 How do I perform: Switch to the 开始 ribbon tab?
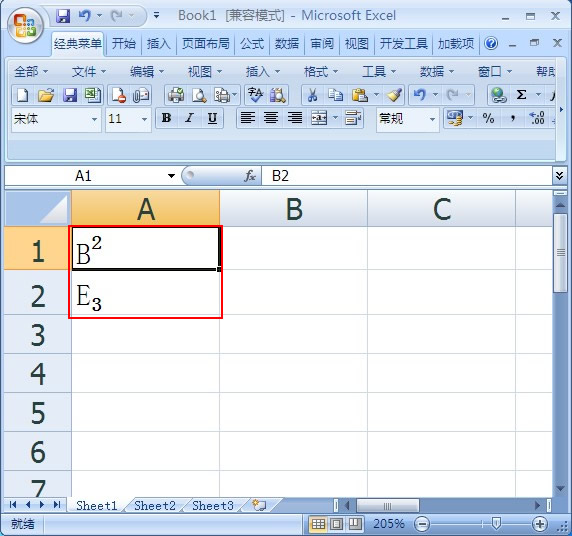click(124, 44)
